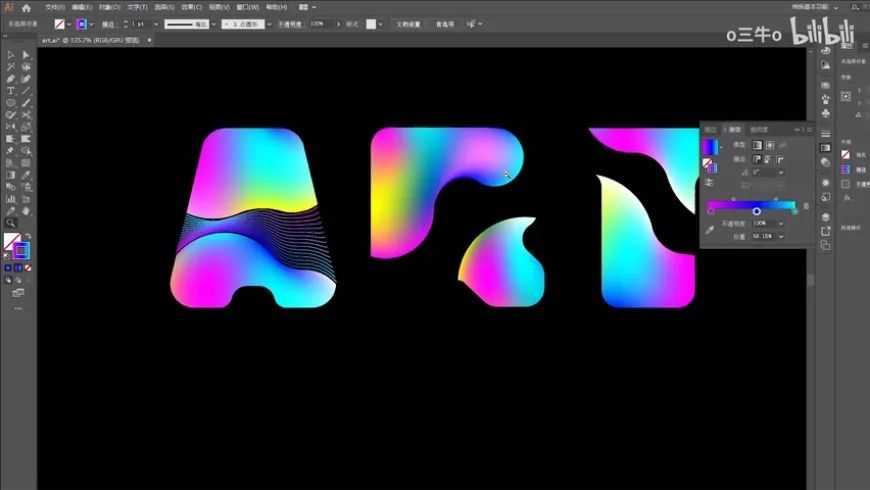This screenshot has width=870, height=490.
Task: Click the 首选项 button
Action: click(x=444, y=23)
